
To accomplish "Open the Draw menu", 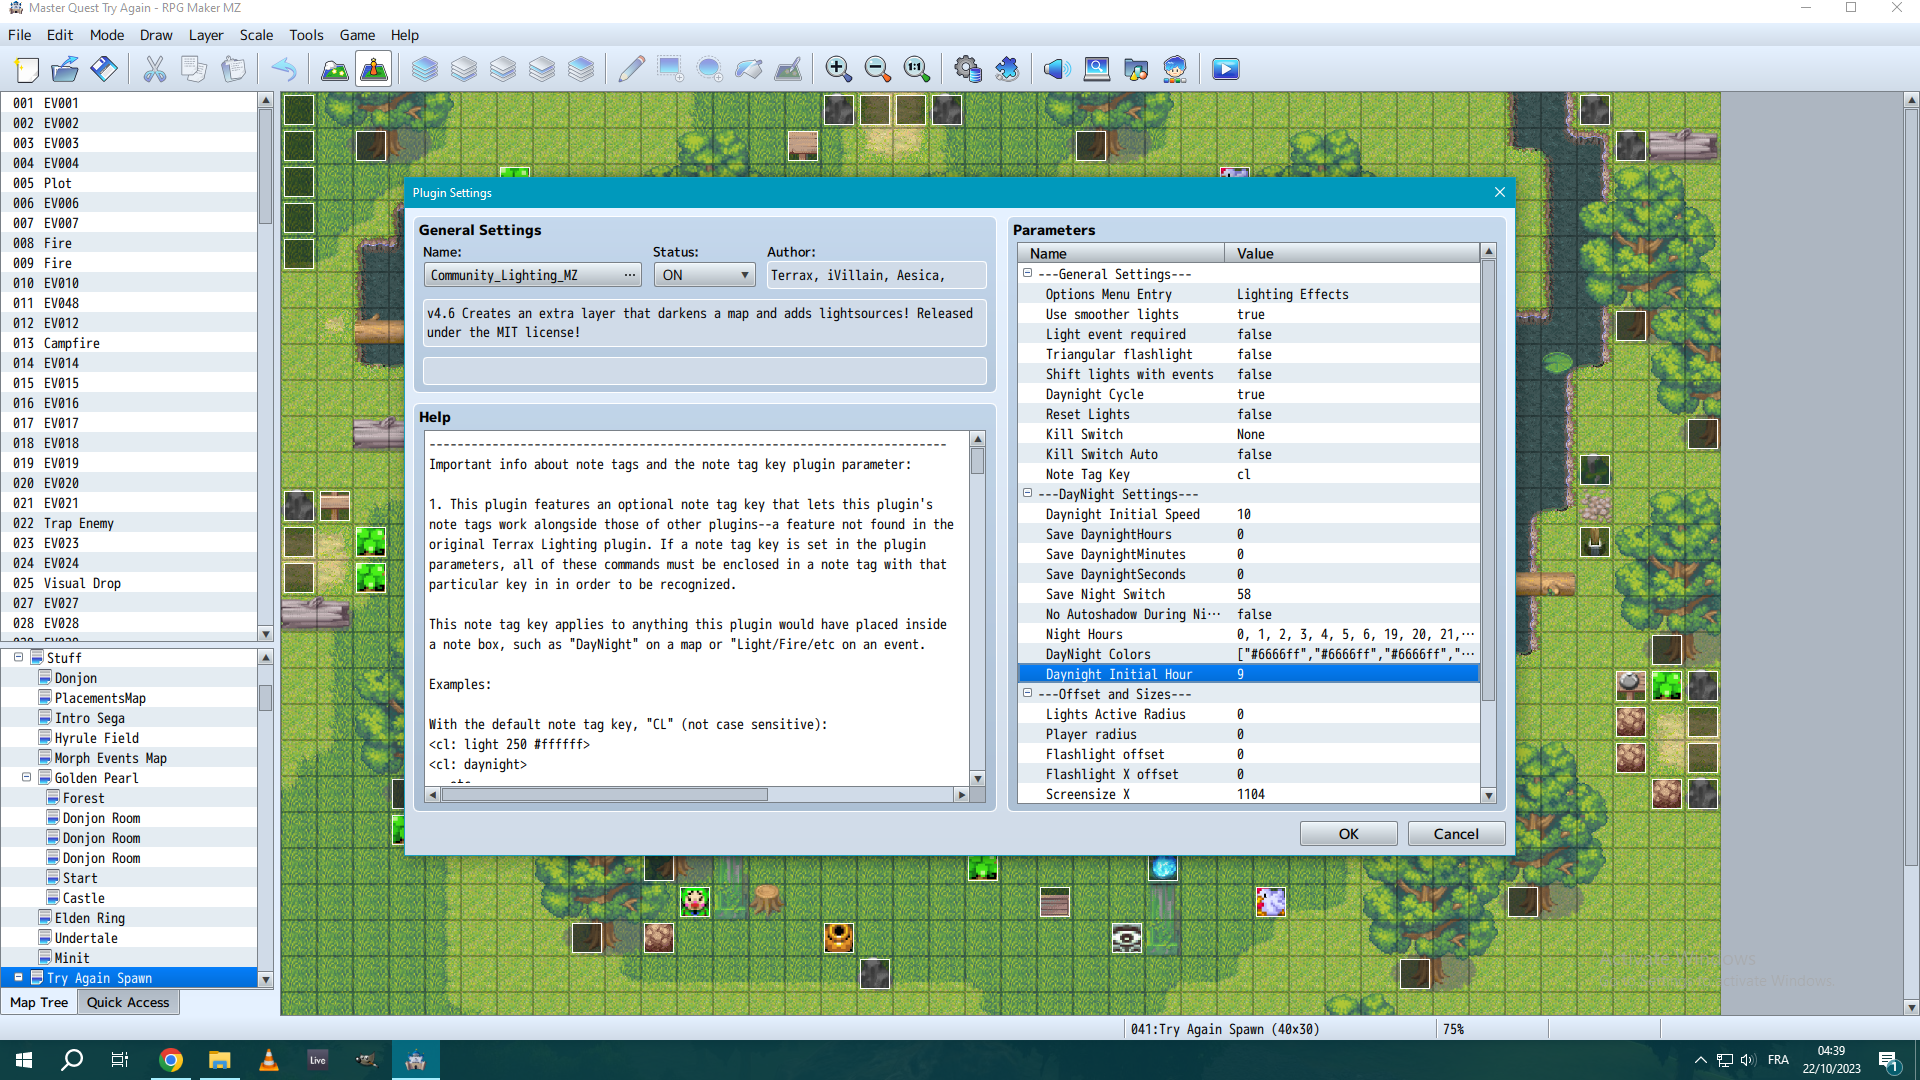I will pyautogui.click(x=156, y=35).
